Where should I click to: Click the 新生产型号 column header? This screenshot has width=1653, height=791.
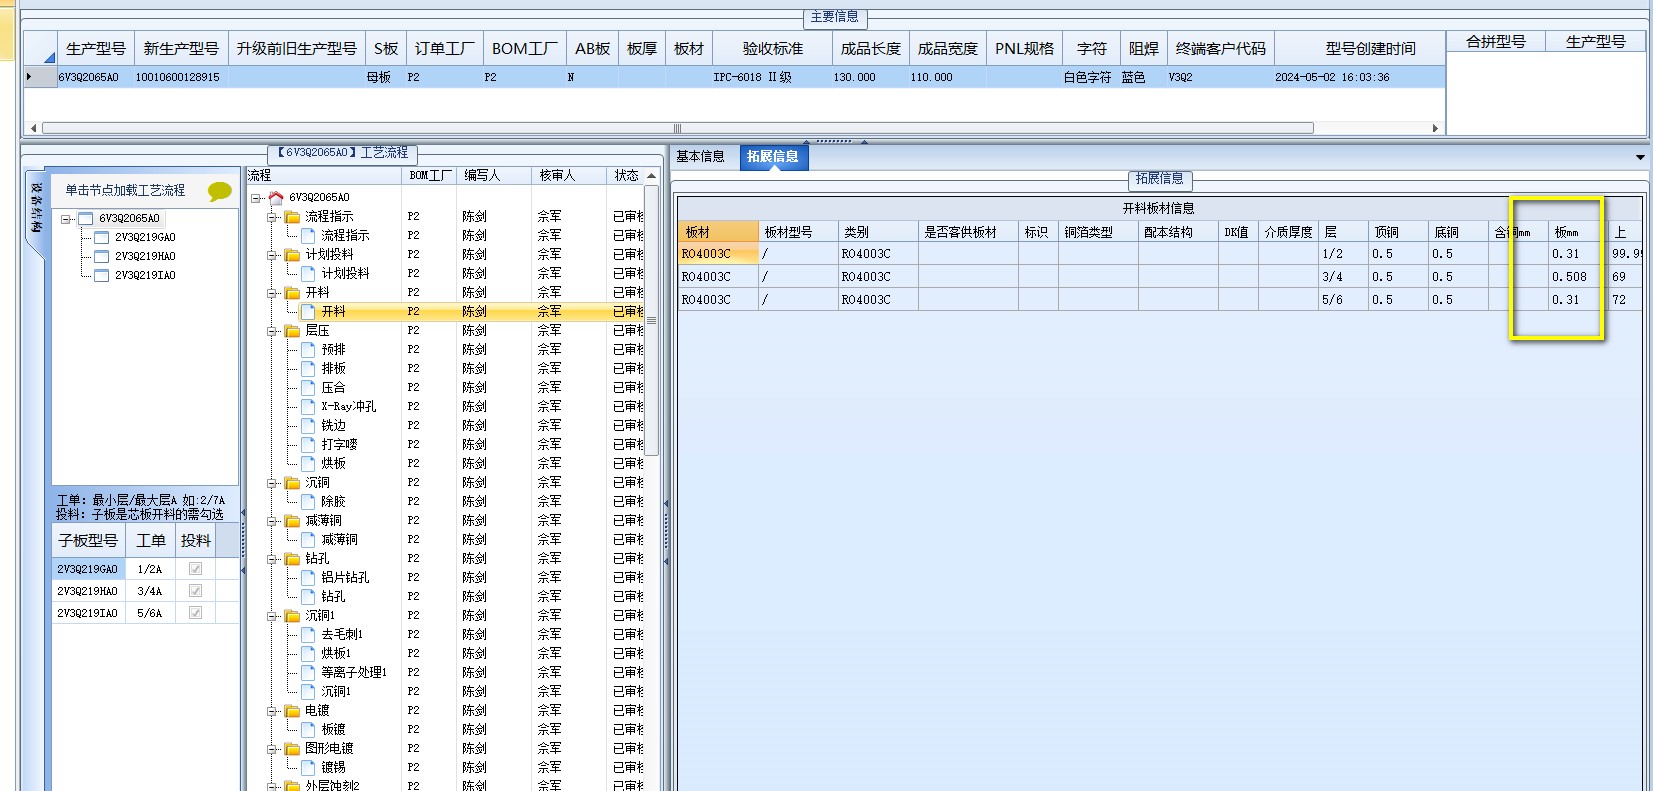181,48
